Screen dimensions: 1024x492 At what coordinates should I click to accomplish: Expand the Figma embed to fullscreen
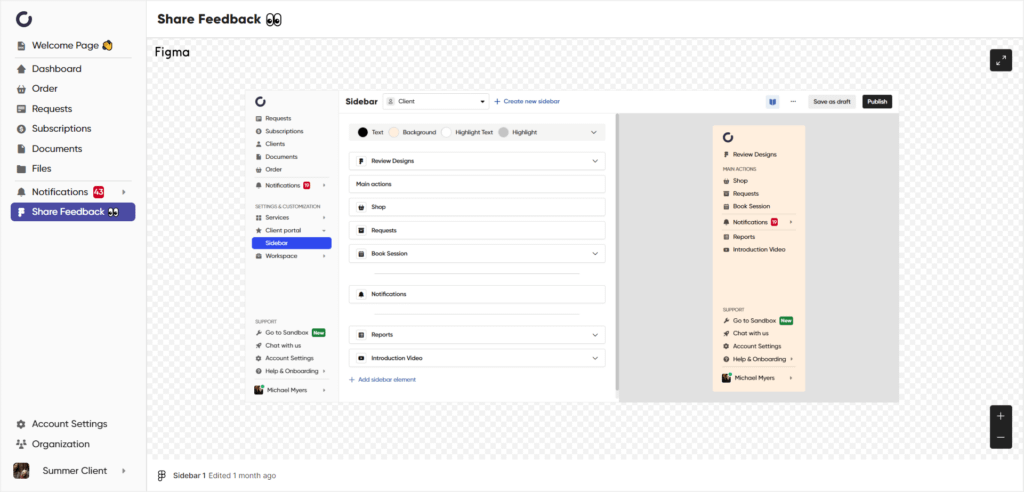[1000, 60]
